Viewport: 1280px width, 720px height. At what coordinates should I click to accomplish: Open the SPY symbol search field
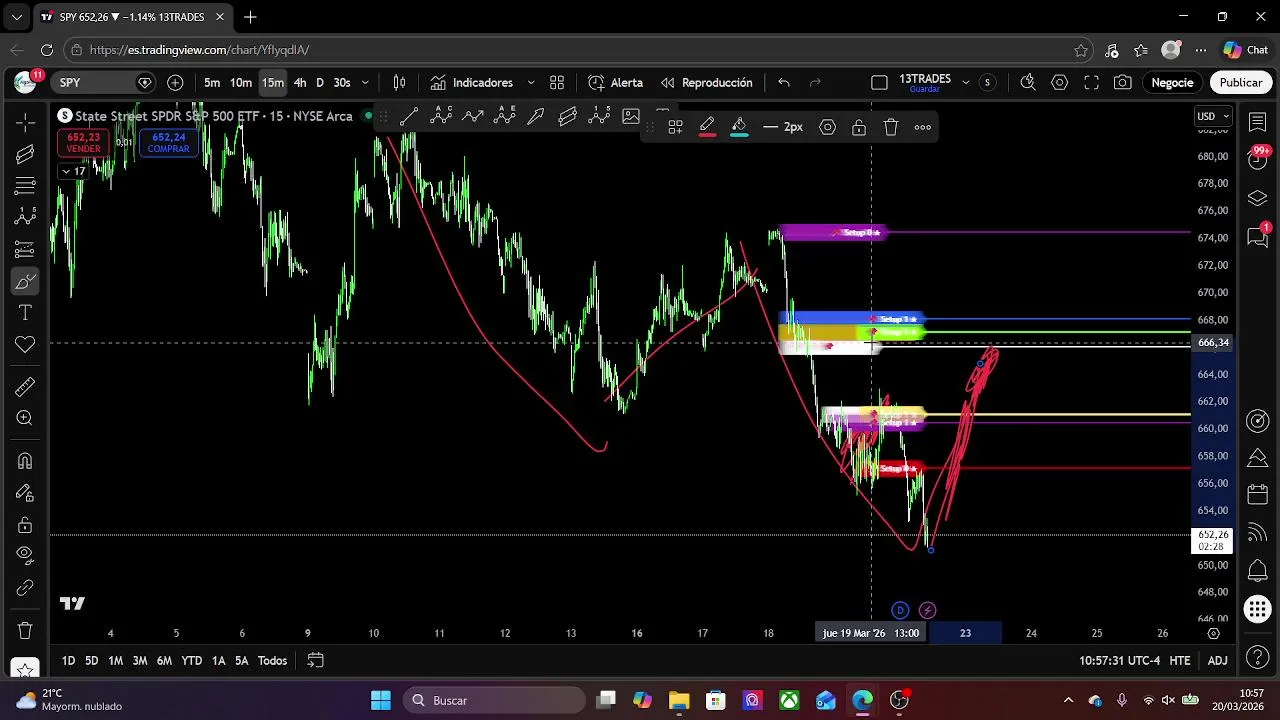click(x=104, y=83)
